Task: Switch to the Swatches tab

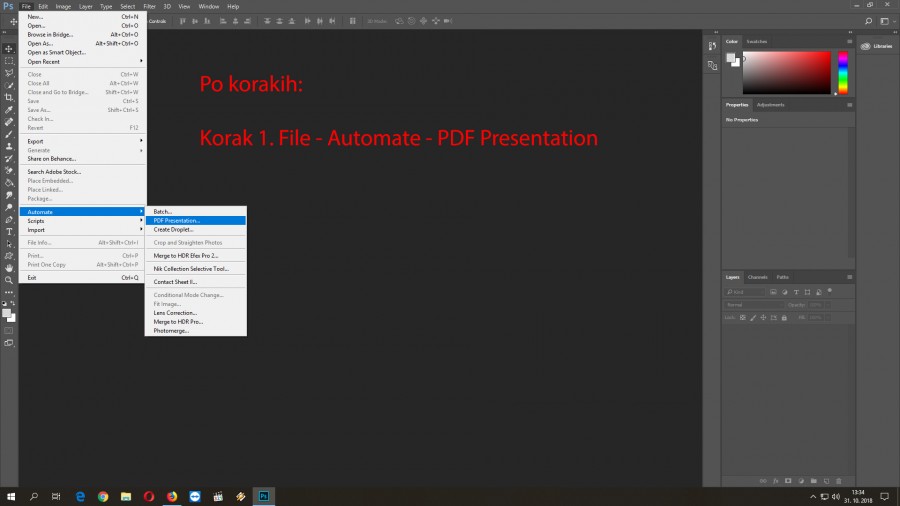Action: point(757,41)
